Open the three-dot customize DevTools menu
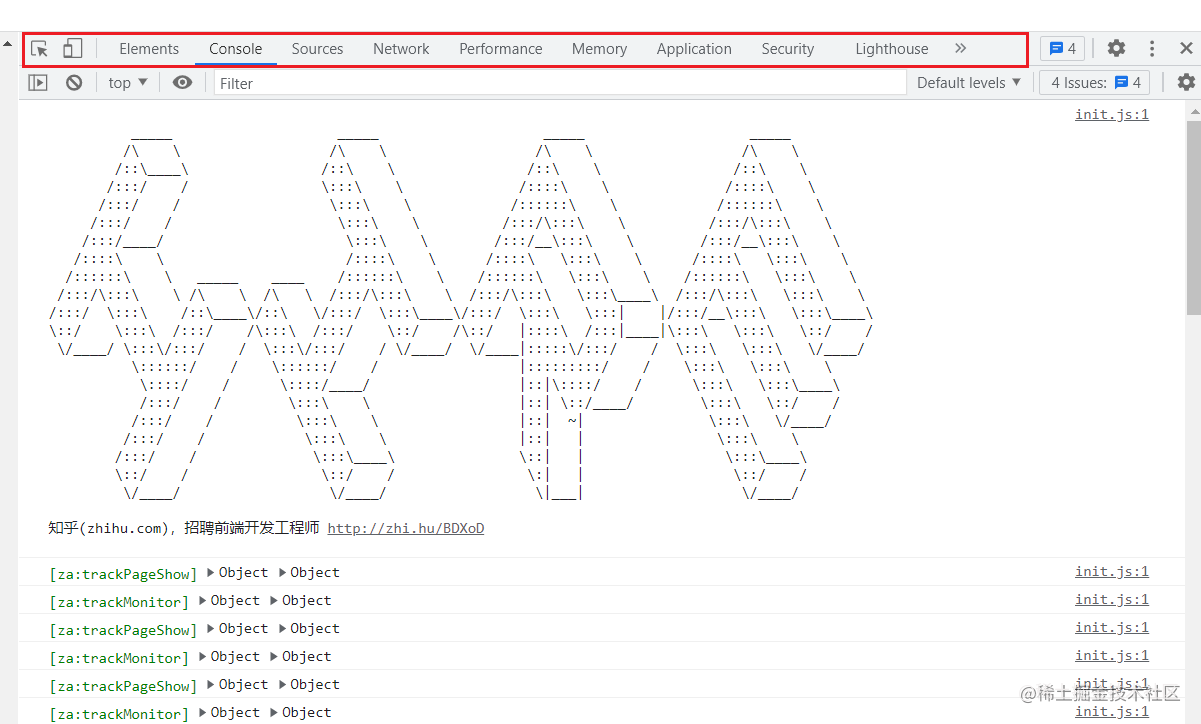This screenshot has height=724, width=1201. click(1152, 48)
